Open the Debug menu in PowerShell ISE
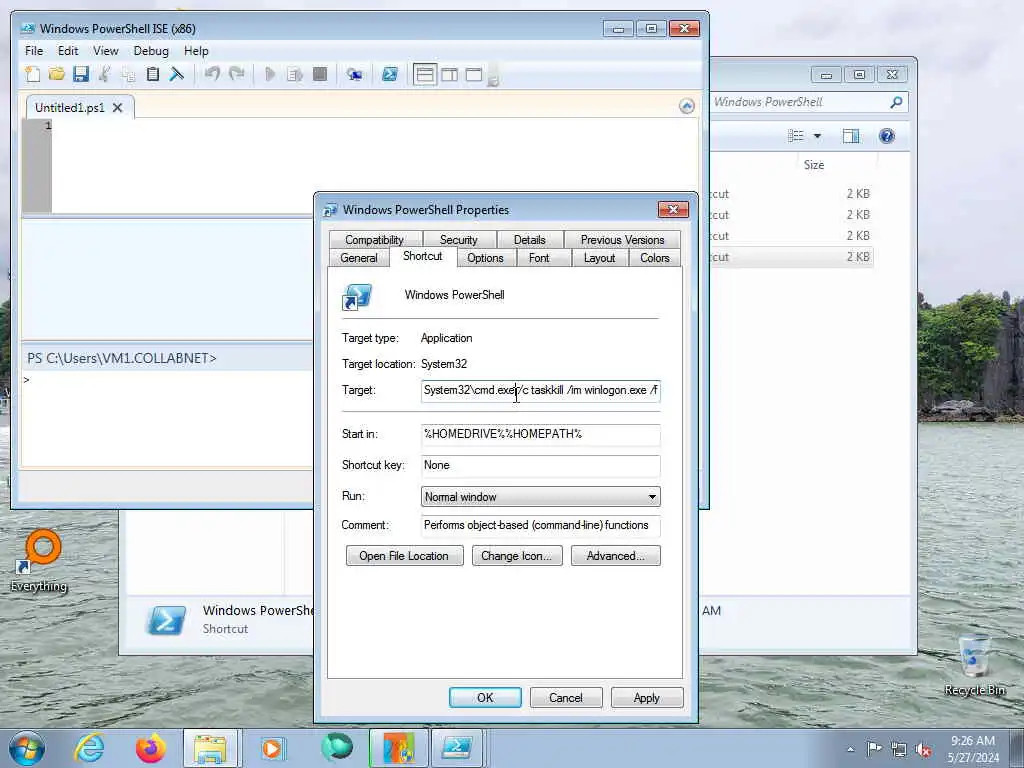1024x768 pixels. pyautogui.click(x=151, y=51)
